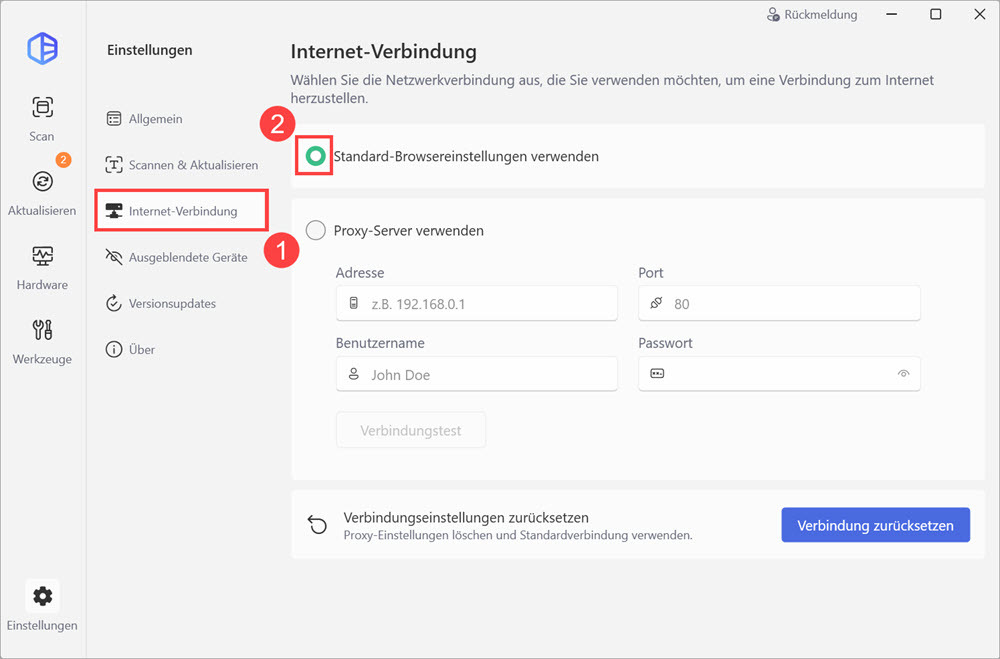Click the Proxy-Einstellungen löschen description text

point(518,535)
